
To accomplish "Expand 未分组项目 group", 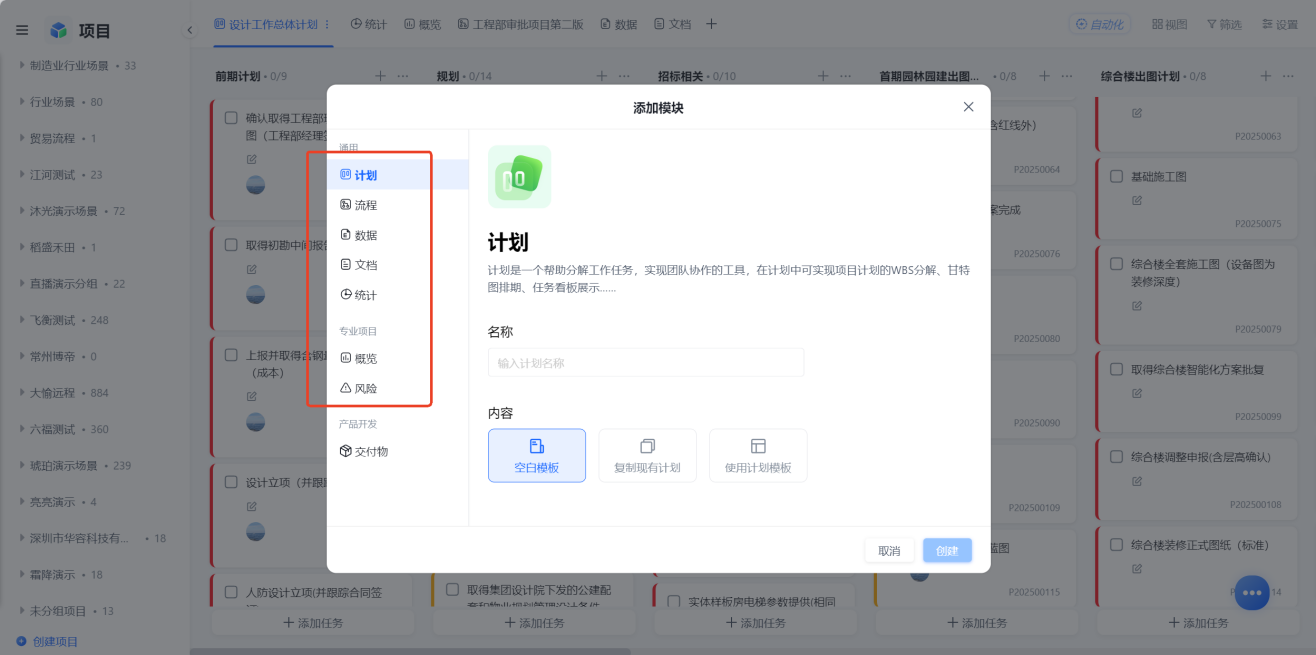I will [x=21, y=611].
